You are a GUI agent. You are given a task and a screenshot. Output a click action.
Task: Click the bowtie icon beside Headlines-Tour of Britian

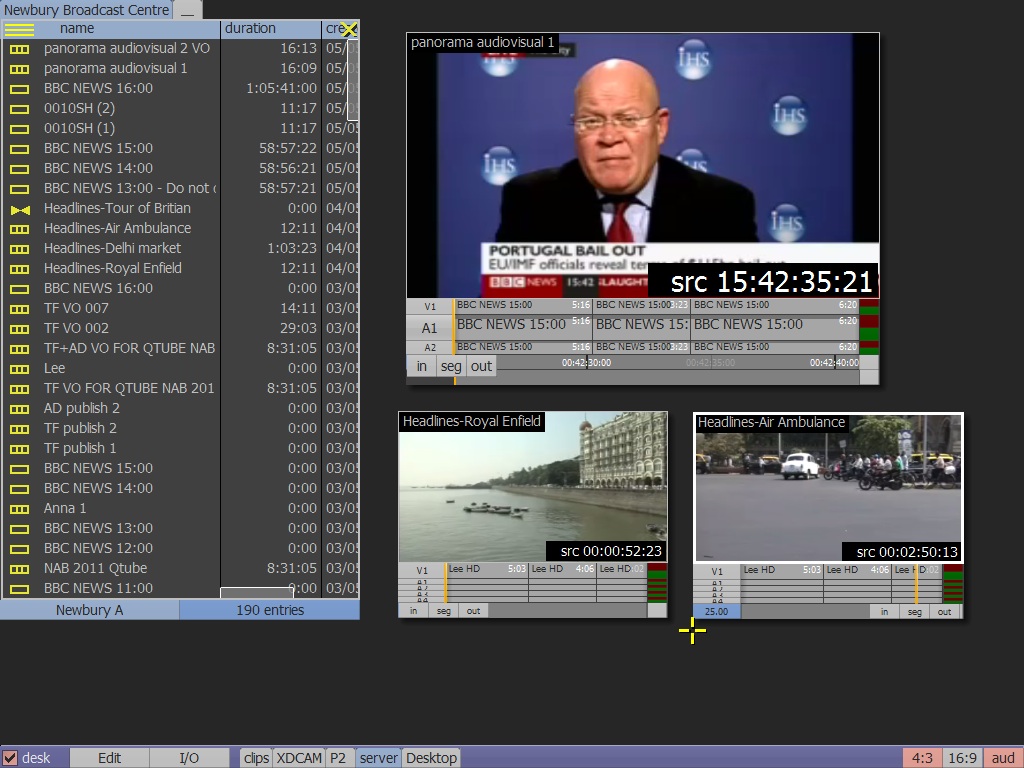click(20, 209)
